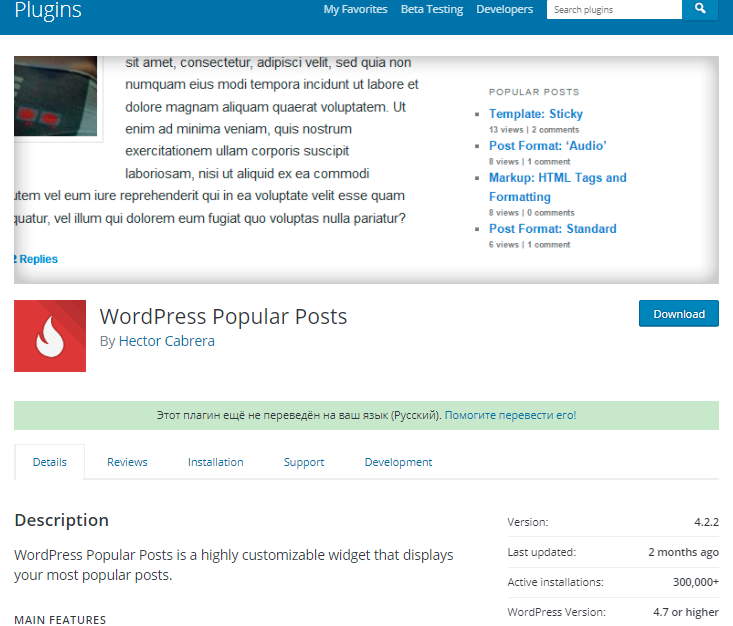Open the Development tab
This screenshot has height=626, width=733.
[x=398, y=462]
